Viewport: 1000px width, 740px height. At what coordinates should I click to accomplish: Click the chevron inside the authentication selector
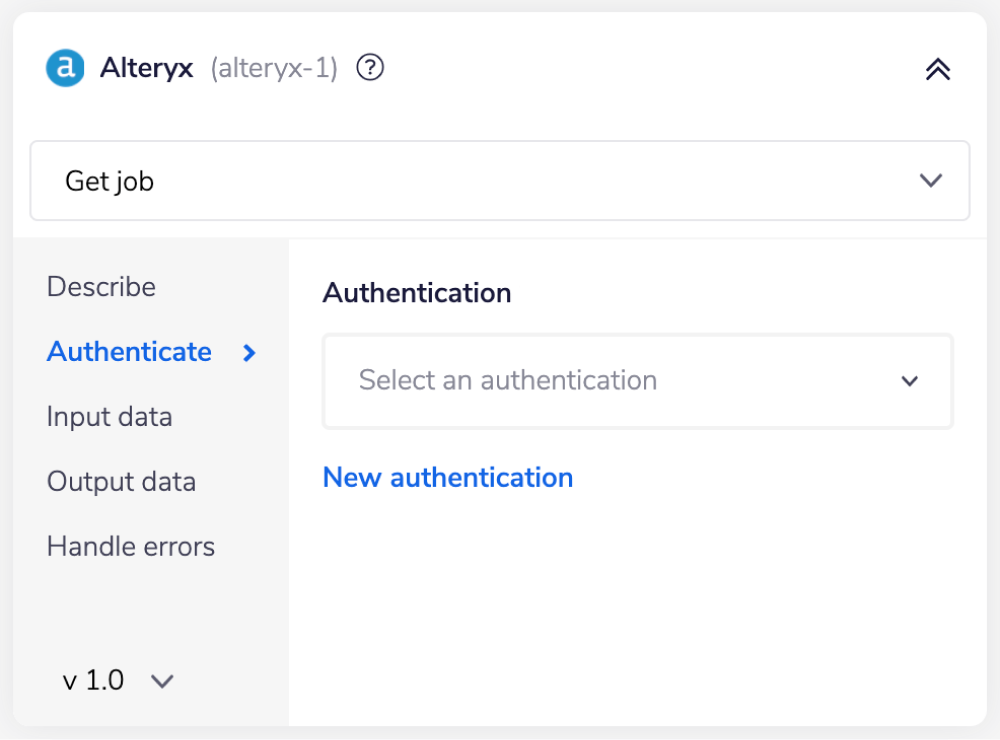point(909,381)
